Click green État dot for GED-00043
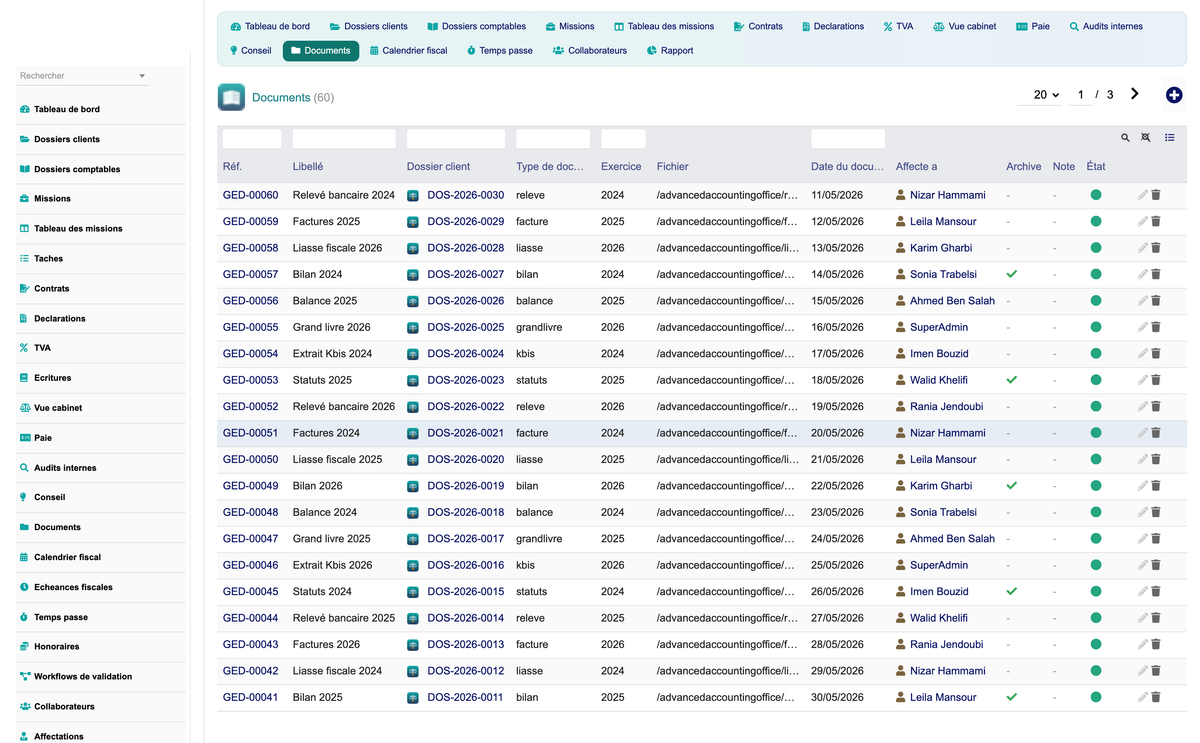Image resolution: width=1200 pixels, height=743 pixels. pyautogui.click(x=1096, y=644)
